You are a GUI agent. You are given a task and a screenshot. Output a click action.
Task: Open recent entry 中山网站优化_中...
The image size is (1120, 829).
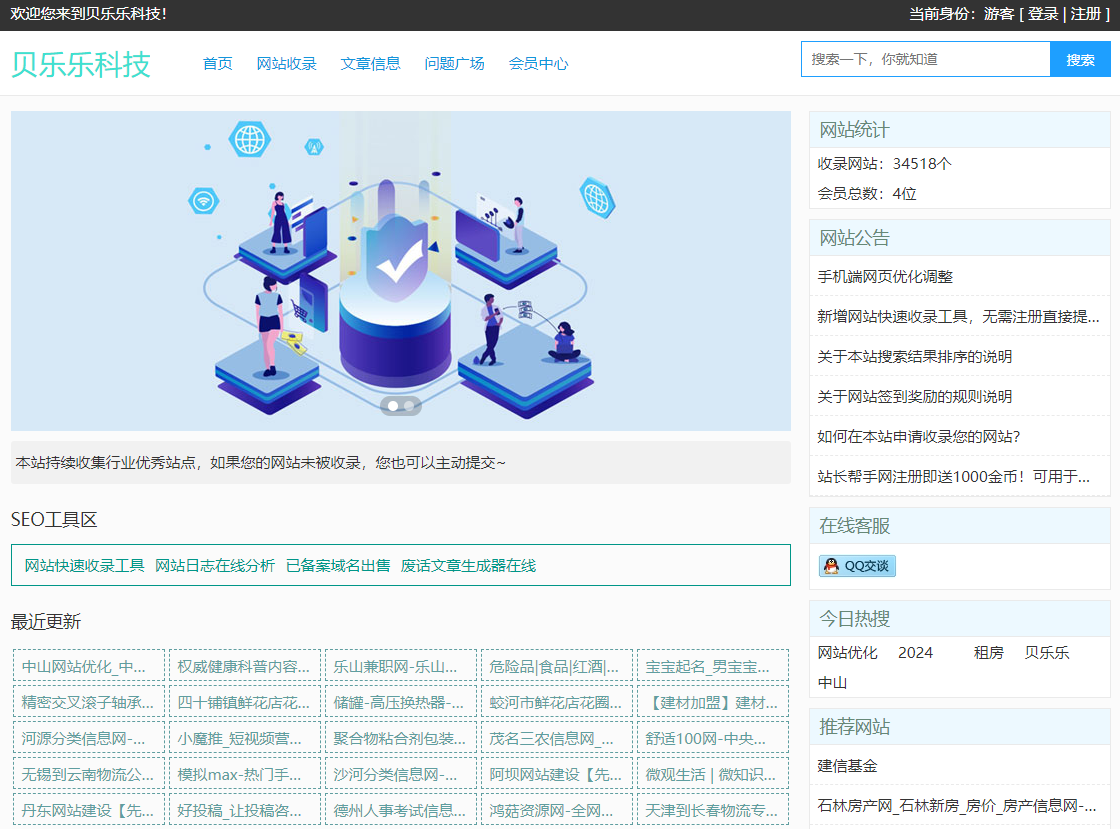point(89,666)
